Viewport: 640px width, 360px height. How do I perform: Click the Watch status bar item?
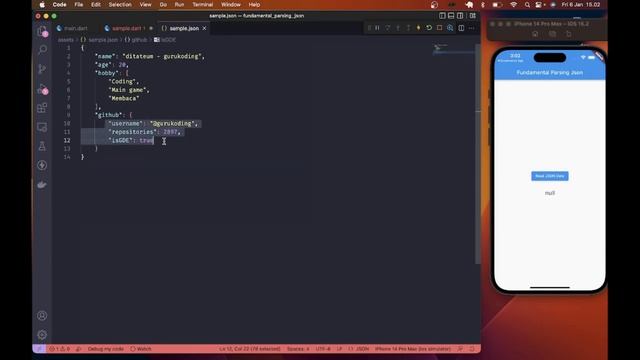[141, 349]
